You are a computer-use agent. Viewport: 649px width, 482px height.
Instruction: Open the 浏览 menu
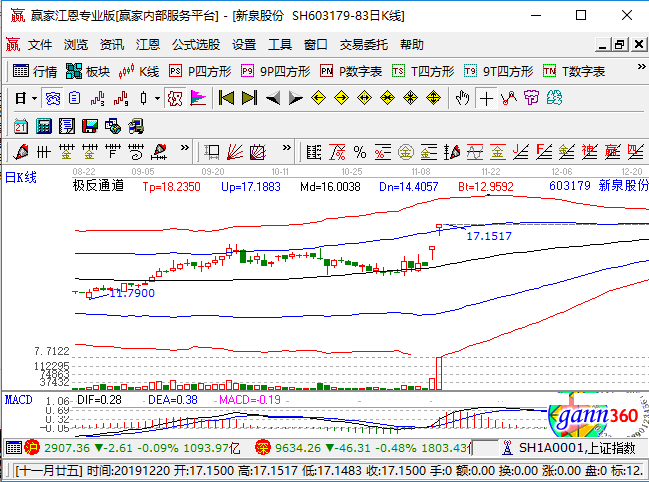pos(76,45)
